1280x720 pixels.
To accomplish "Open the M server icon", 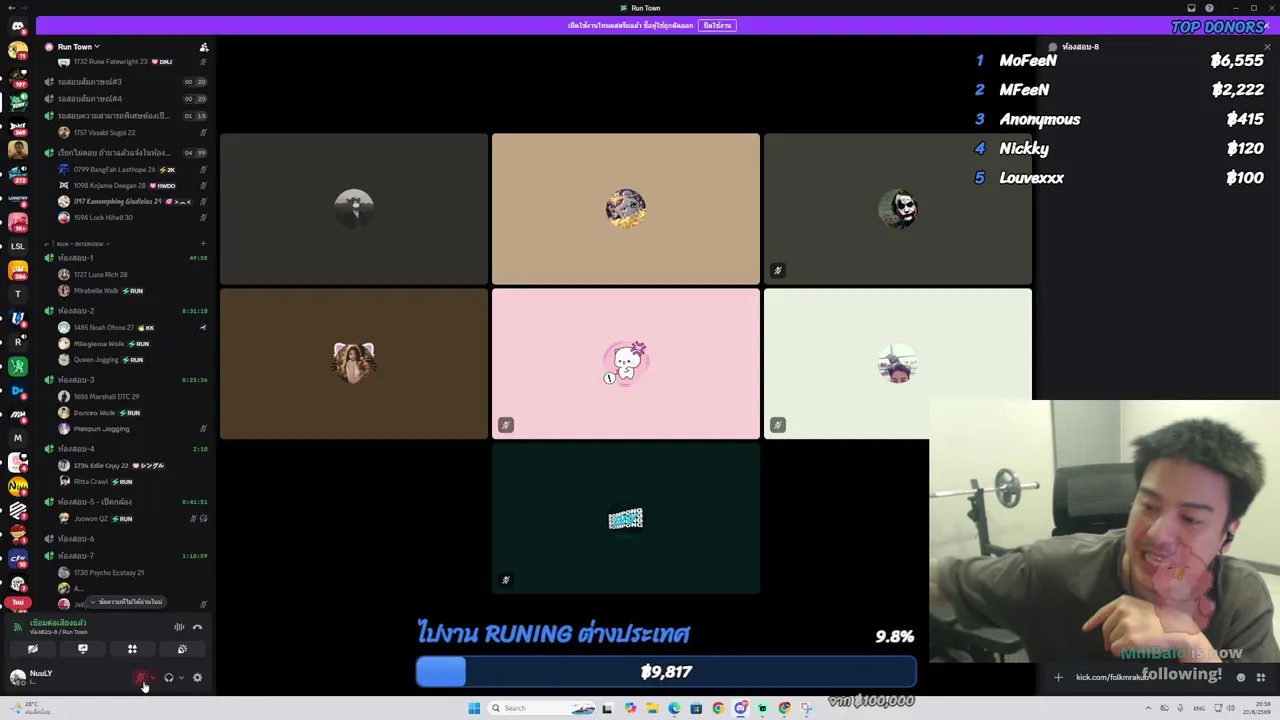I will 17,438.
